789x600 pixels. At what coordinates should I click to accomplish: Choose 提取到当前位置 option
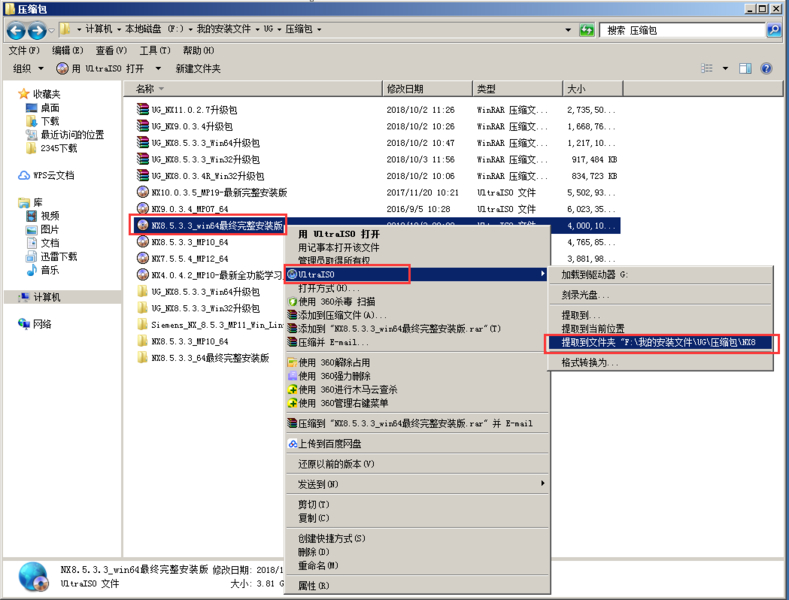pos(661,329)
